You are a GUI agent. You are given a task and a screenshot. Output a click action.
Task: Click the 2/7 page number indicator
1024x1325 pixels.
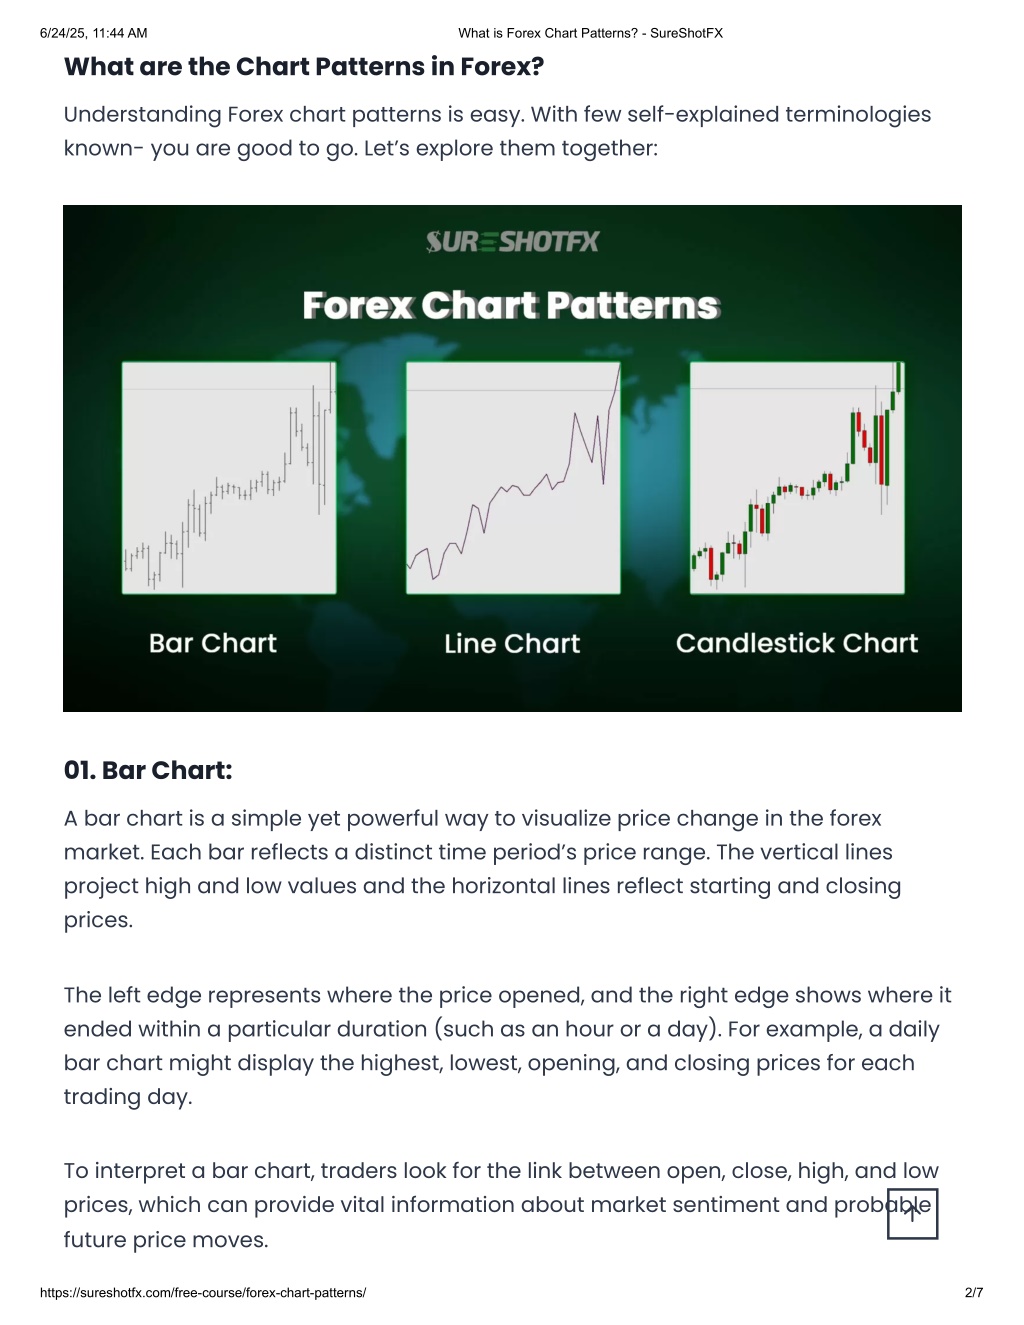click(974, 1292)
